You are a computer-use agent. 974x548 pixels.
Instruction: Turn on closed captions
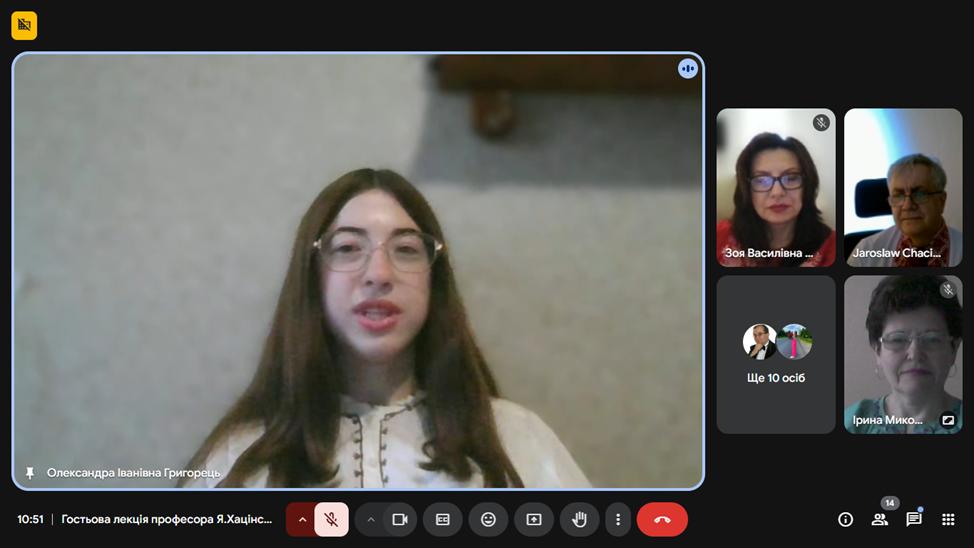coord(442,519)
